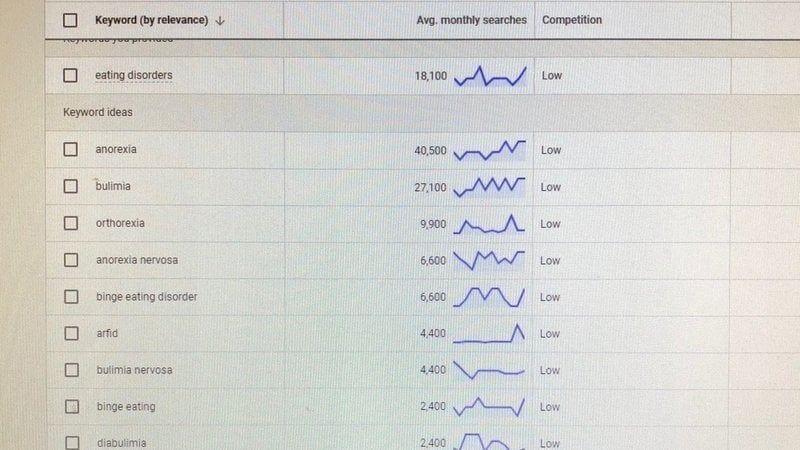This screenshot has width=800, height=450.
Task: Check the anorexia keyword checkbox
Action: point(70,150)
